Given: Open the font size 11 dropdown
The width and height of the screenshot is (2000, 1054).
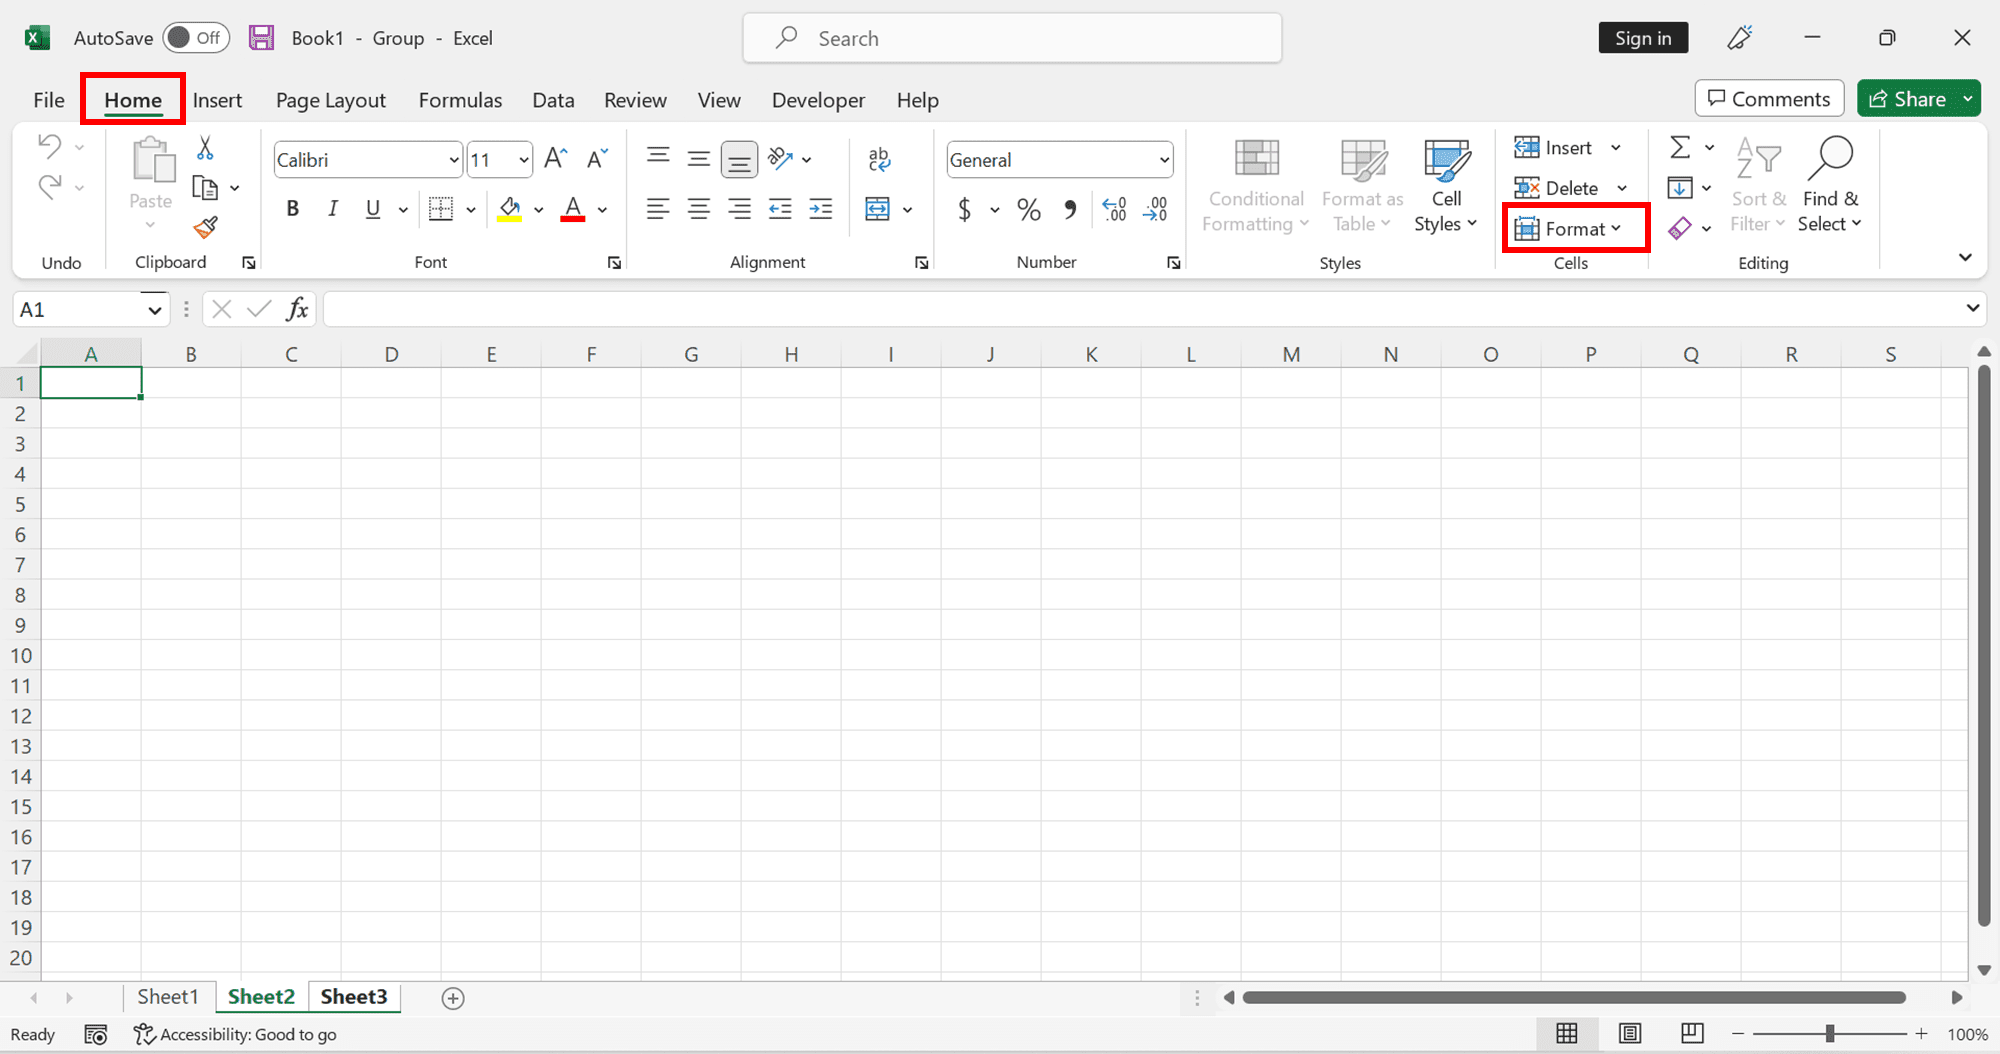Looking at the screenshot, I should (524, 160).
